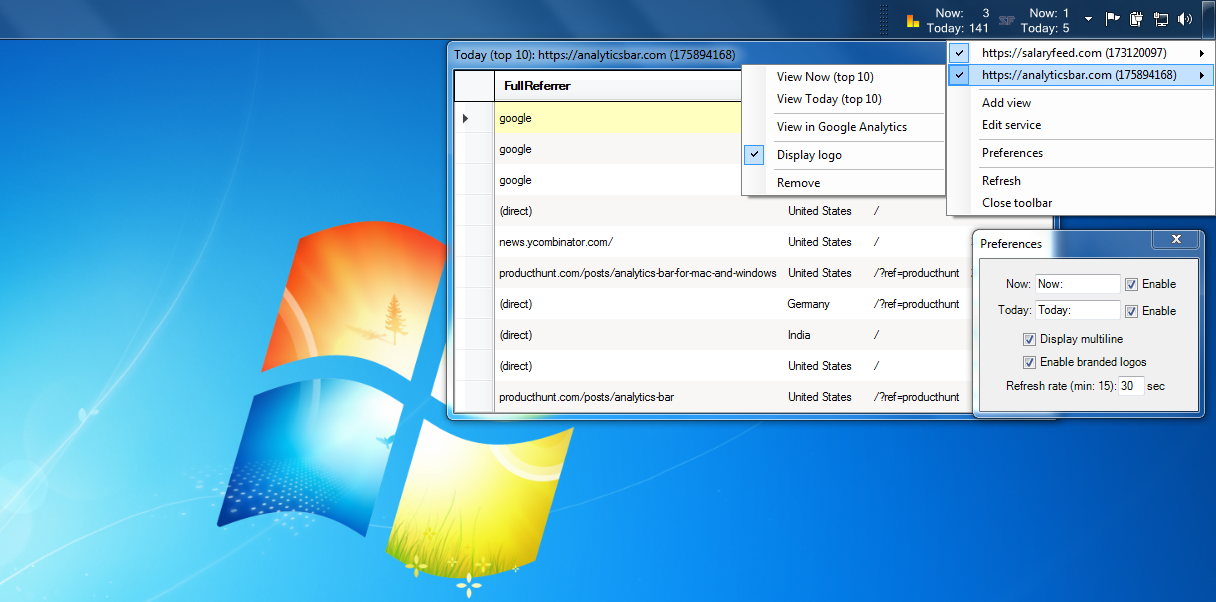
Task: Select the row arrow beside first google entry
Action: (465, 118)
